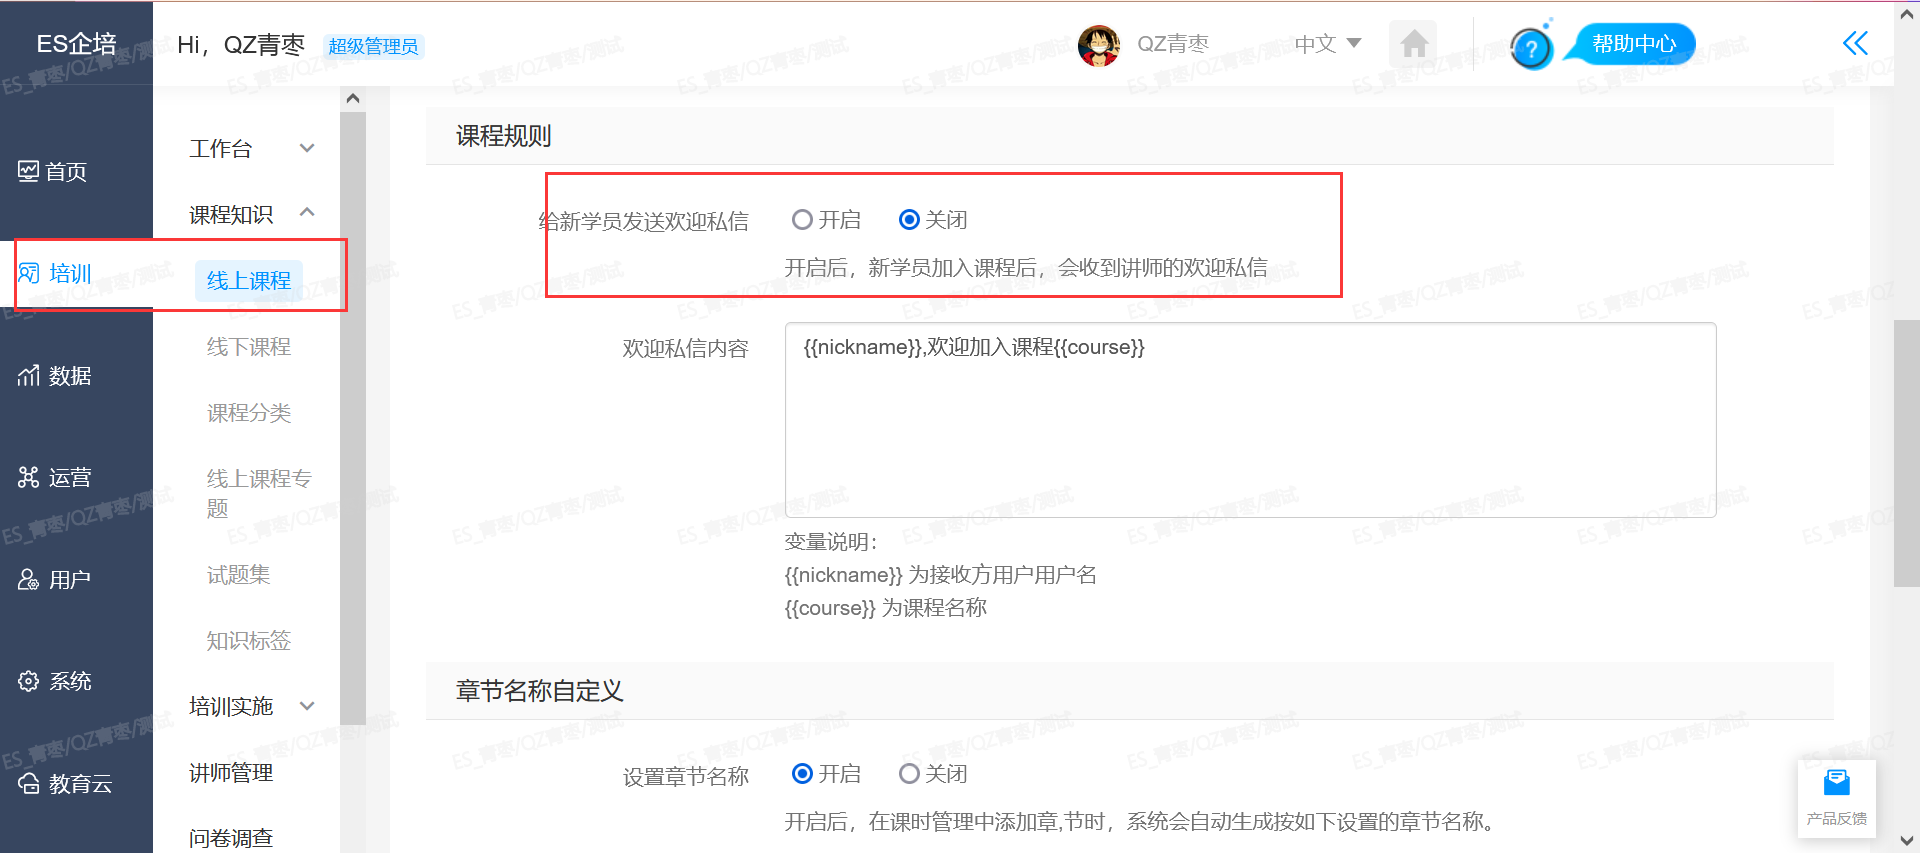The width and height of the screenshot is (1920, 853).
Task: Open 讲师管理 menu link
Action: pos(231,773)
